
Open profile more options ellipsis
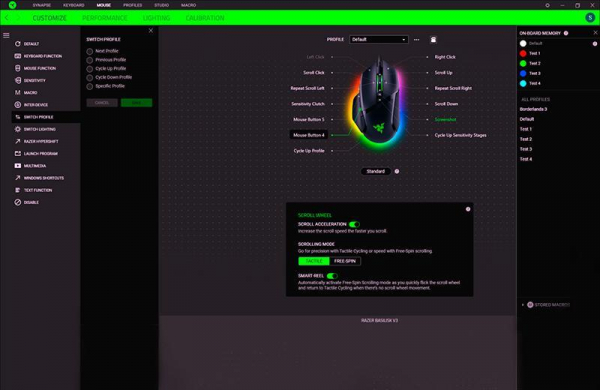pos(416,39)
